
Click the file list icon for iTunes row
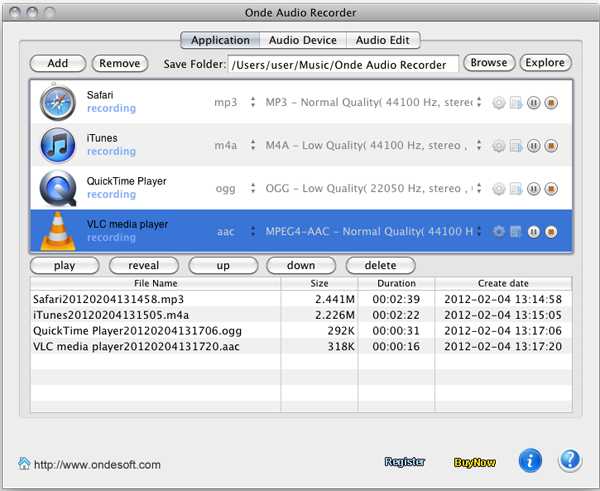pyautogui.click(x=516, y=146)
